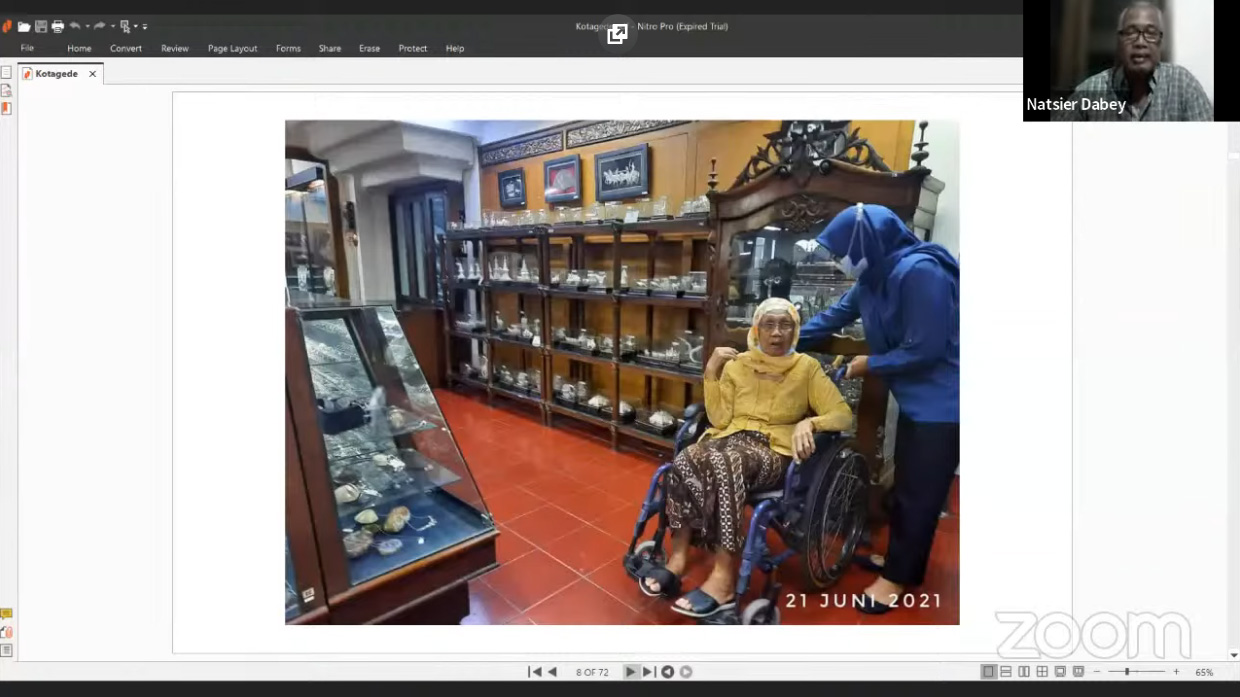Jump to the last page
The image size is (1240, 697).
648,672
